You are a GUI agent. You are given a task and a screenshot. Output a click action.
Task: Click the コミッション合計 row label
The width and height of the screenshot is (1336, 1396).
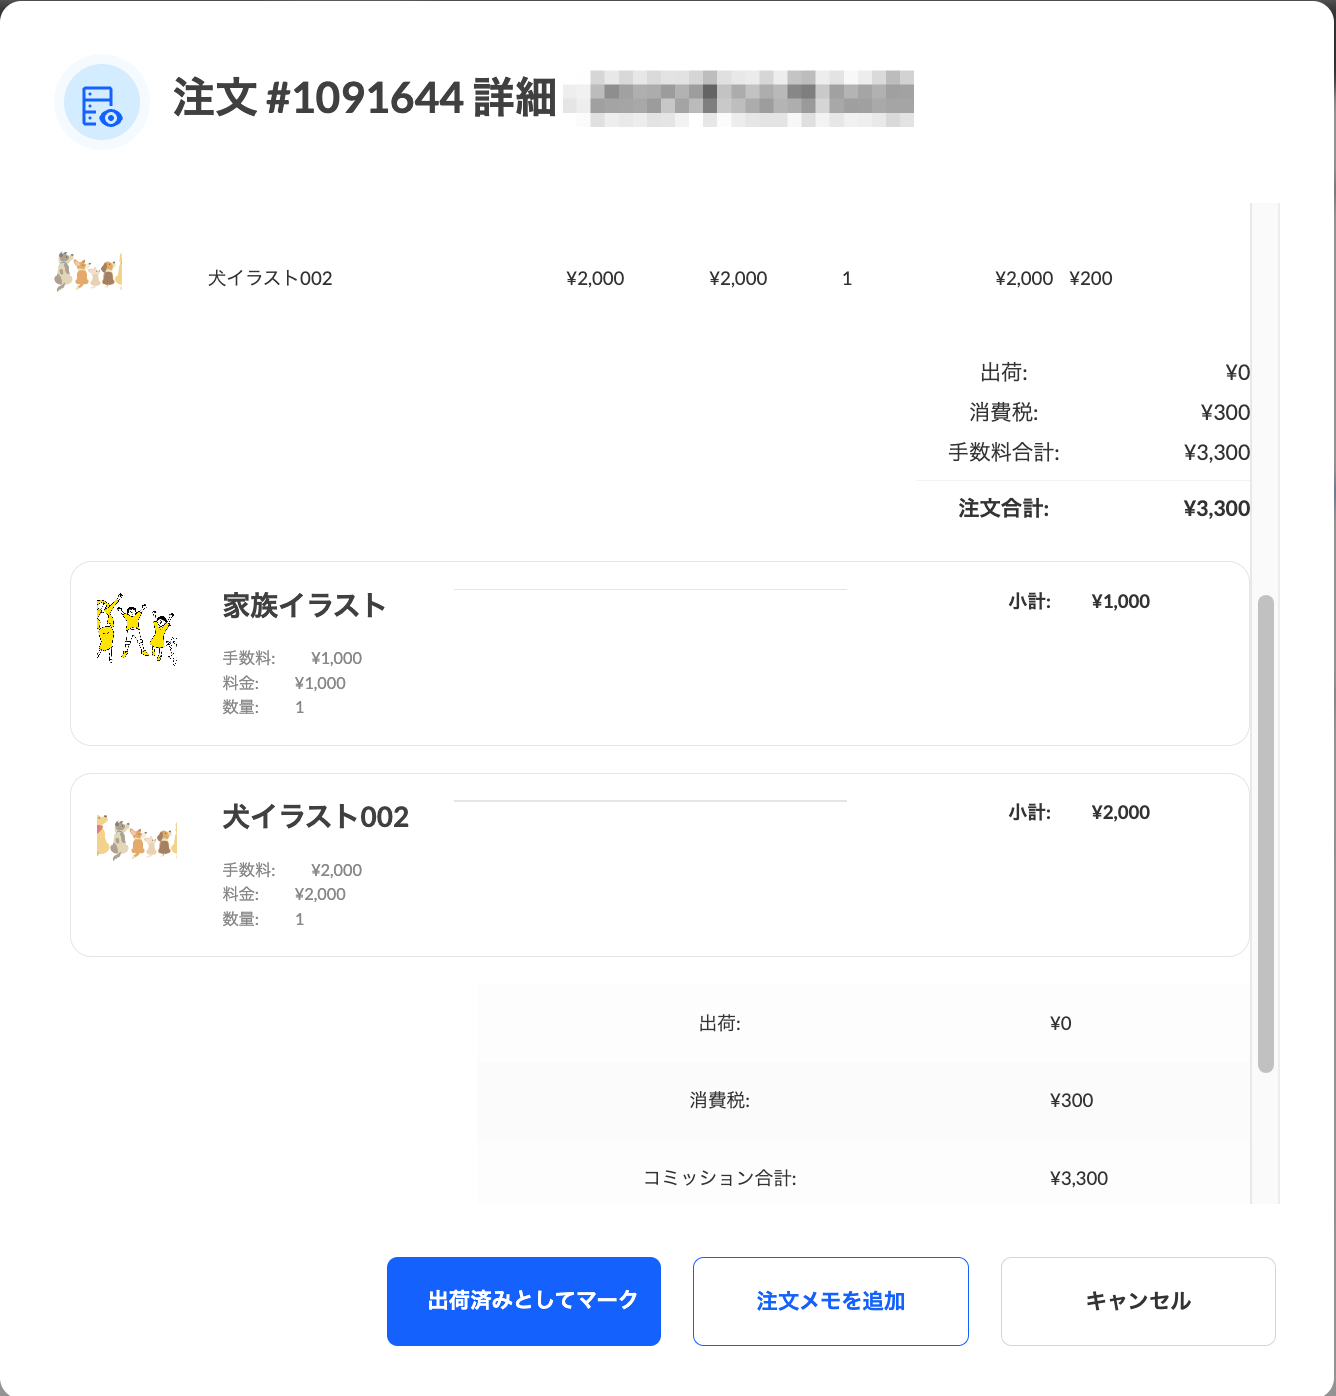(719, 1178)
